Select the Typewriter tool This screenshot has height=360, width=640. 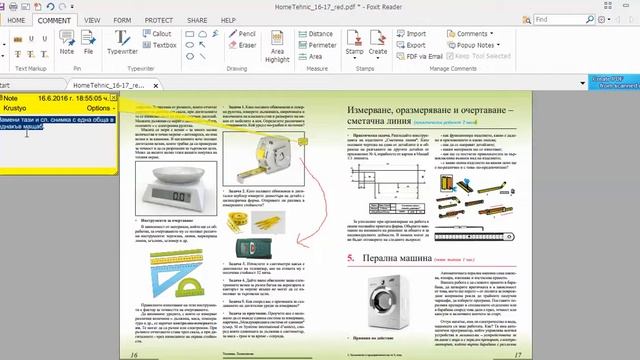tap(122, 42)
